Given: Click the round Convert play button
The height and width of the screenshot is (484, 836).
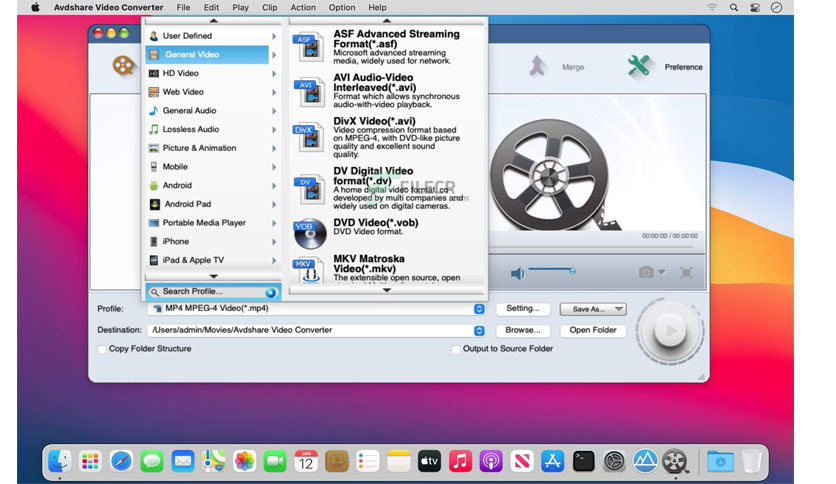Looking at the screenshot, I should tap(670, 331).
